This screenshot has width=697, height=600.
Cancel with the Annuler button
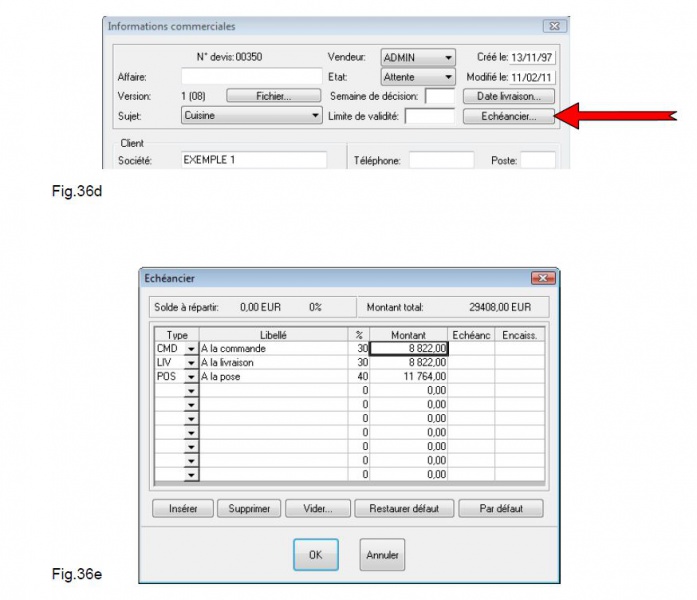click(382, 555)
